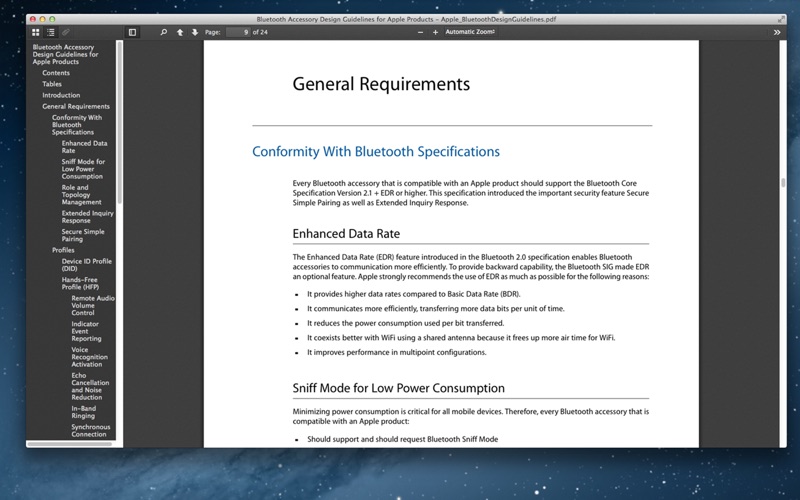Go to next page arrow

pos(195,32)
